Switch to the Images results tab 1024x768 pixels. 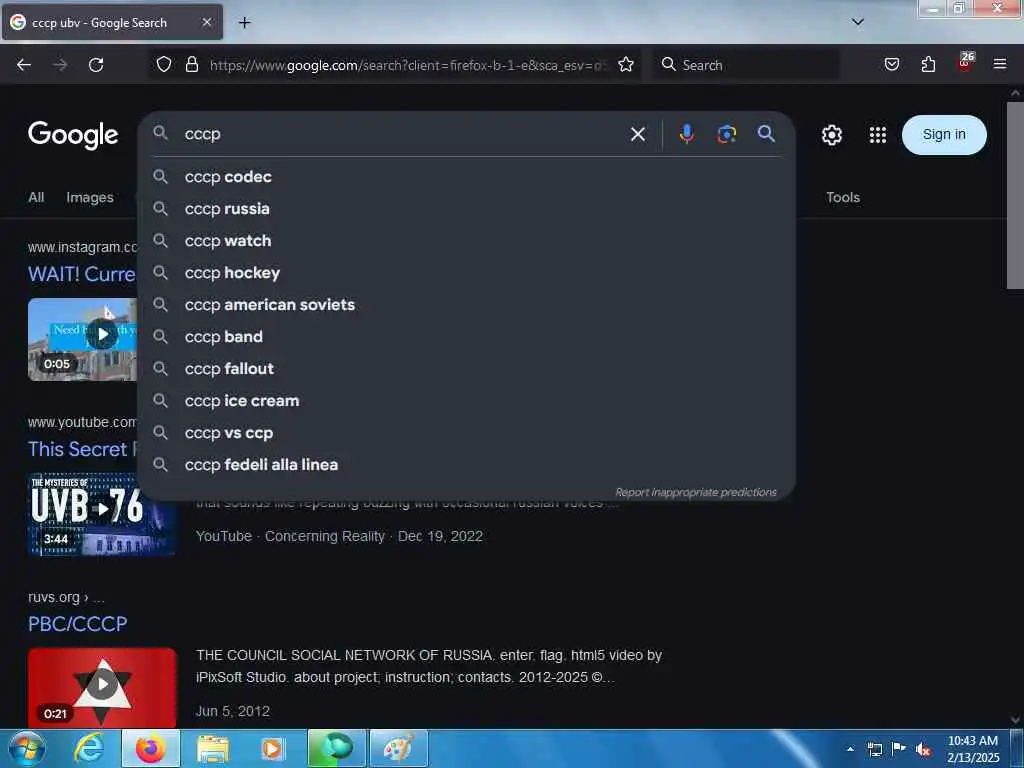89,197
